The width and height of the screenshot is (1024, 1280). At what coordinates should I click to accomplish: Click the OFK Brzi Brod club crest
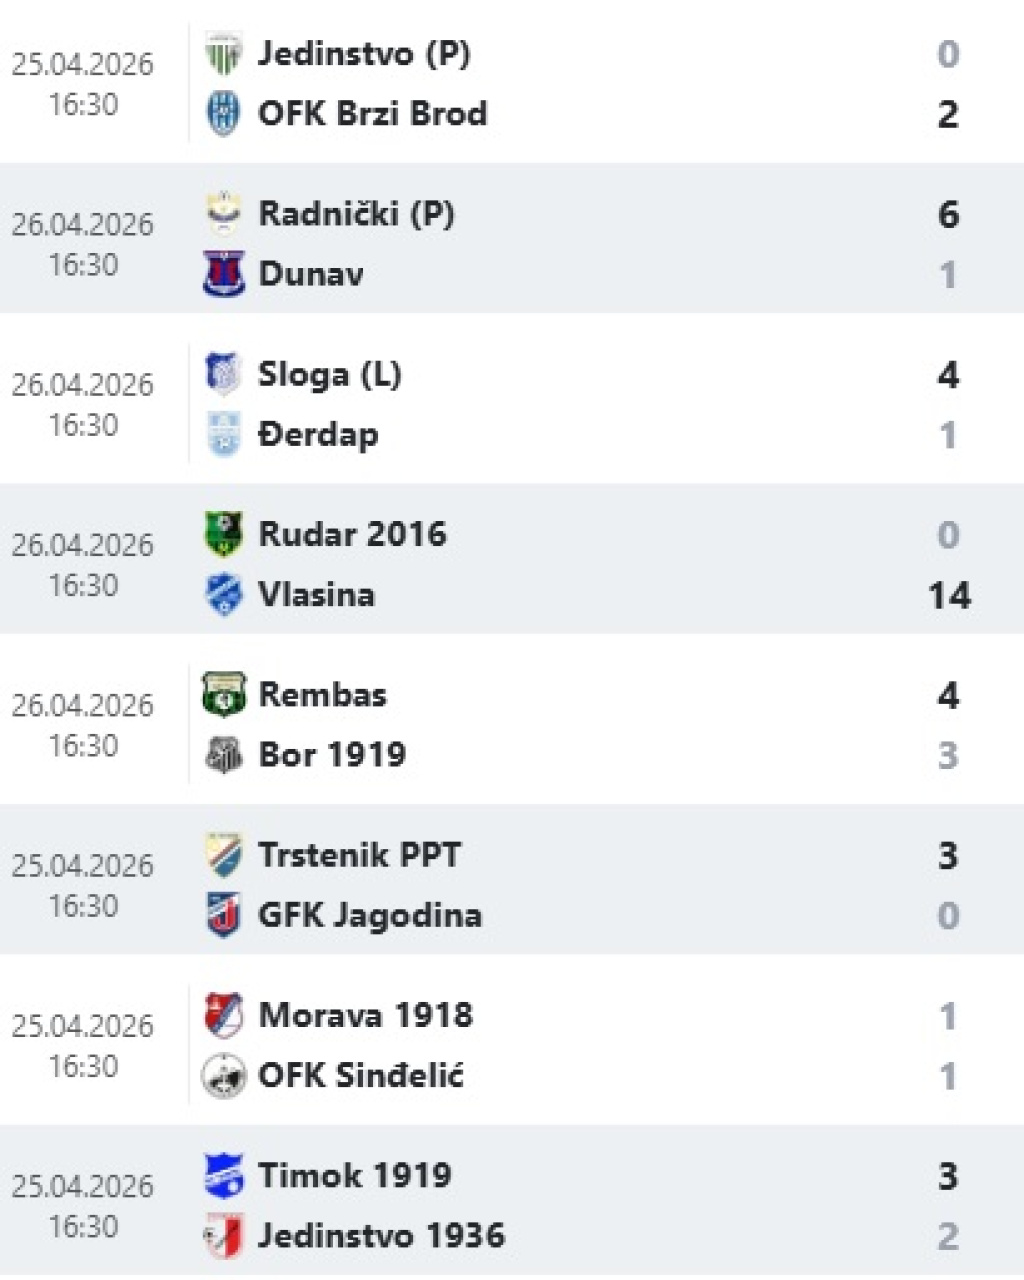[222, 114]
